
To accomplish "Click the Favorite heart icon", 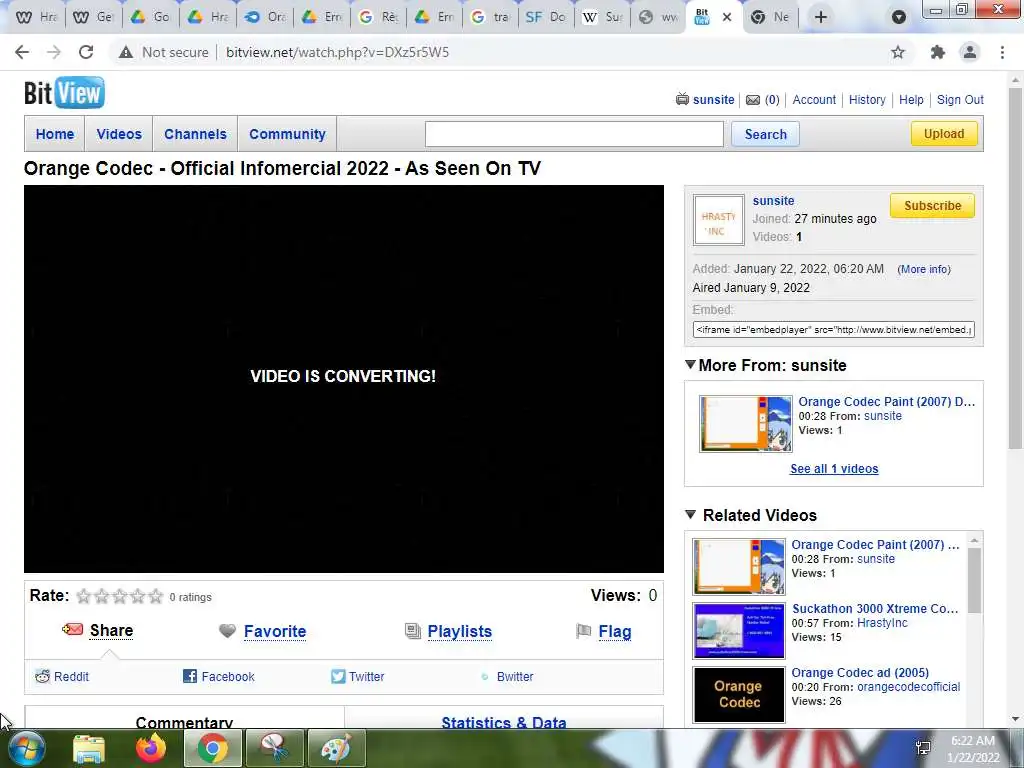I will coord(227,631).
